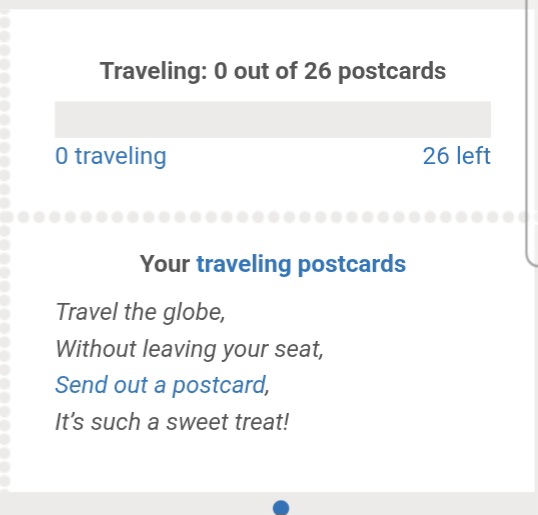This screenshot has height=515, width=538.
Task: Open the '0 traveling' link
Action: click(110, 156)
